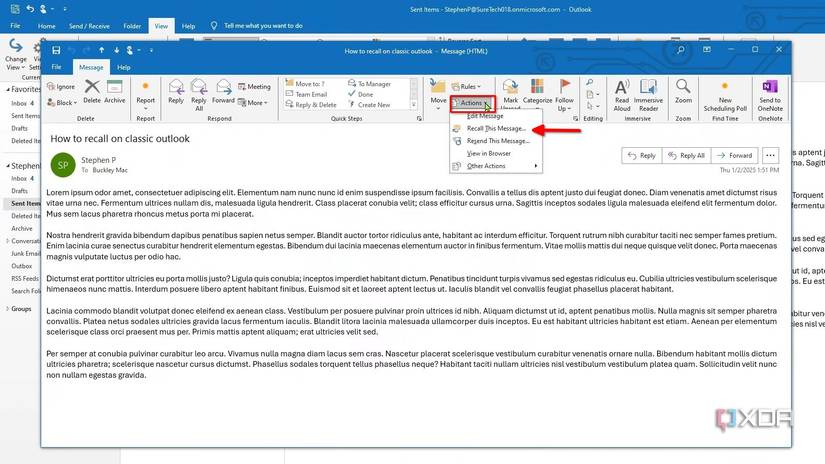
Task: Collapse the Favorites folder group
Action: 8,90
